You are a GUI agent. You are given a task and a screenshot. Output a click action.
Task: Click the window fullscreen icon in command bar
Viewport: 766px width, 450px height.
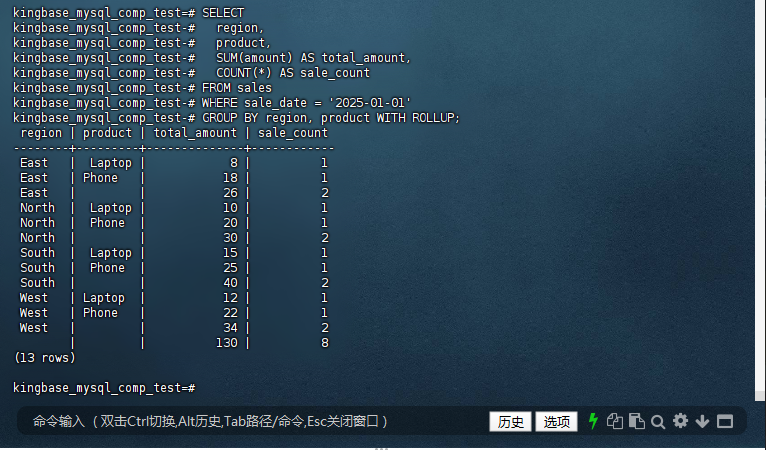(x=725, y=421)
